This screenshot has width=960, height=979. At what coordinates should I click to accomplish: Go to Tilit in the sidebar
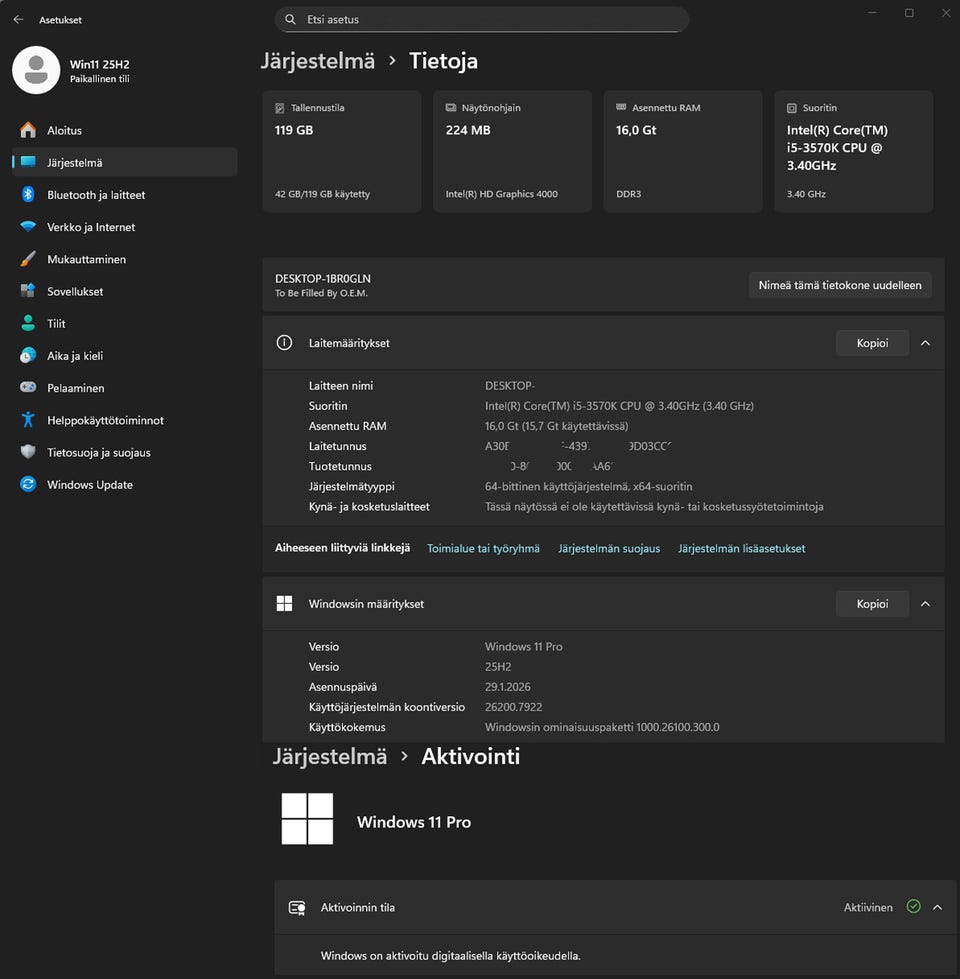pyautogui.click(x=56, y=324)
